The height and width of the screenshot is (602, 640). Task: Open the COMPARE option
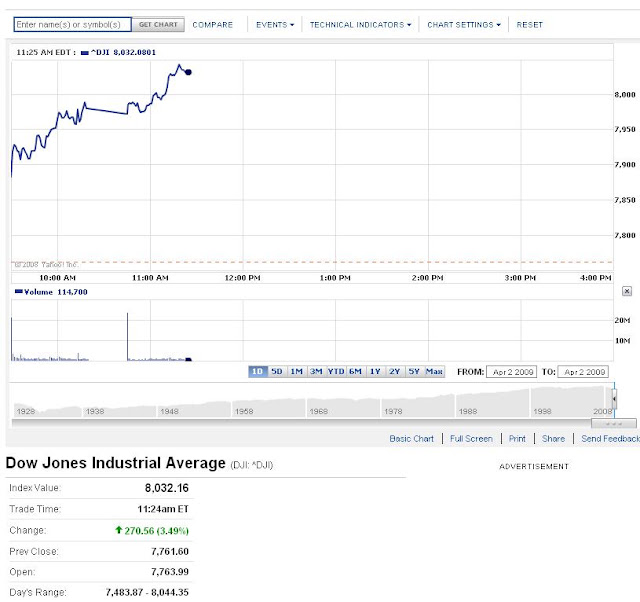click(x=212, y=25)
